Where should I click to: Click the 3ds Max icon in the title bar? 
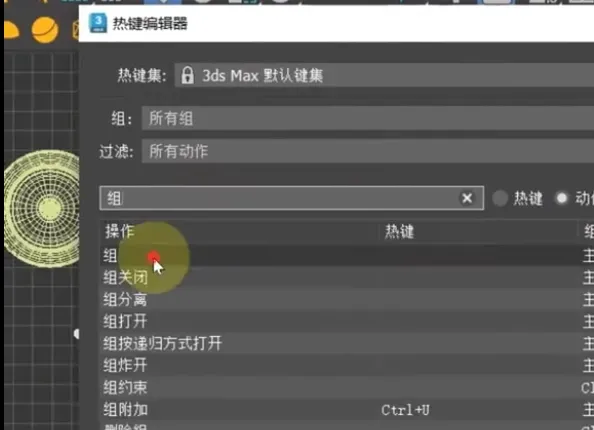[98, 23]
